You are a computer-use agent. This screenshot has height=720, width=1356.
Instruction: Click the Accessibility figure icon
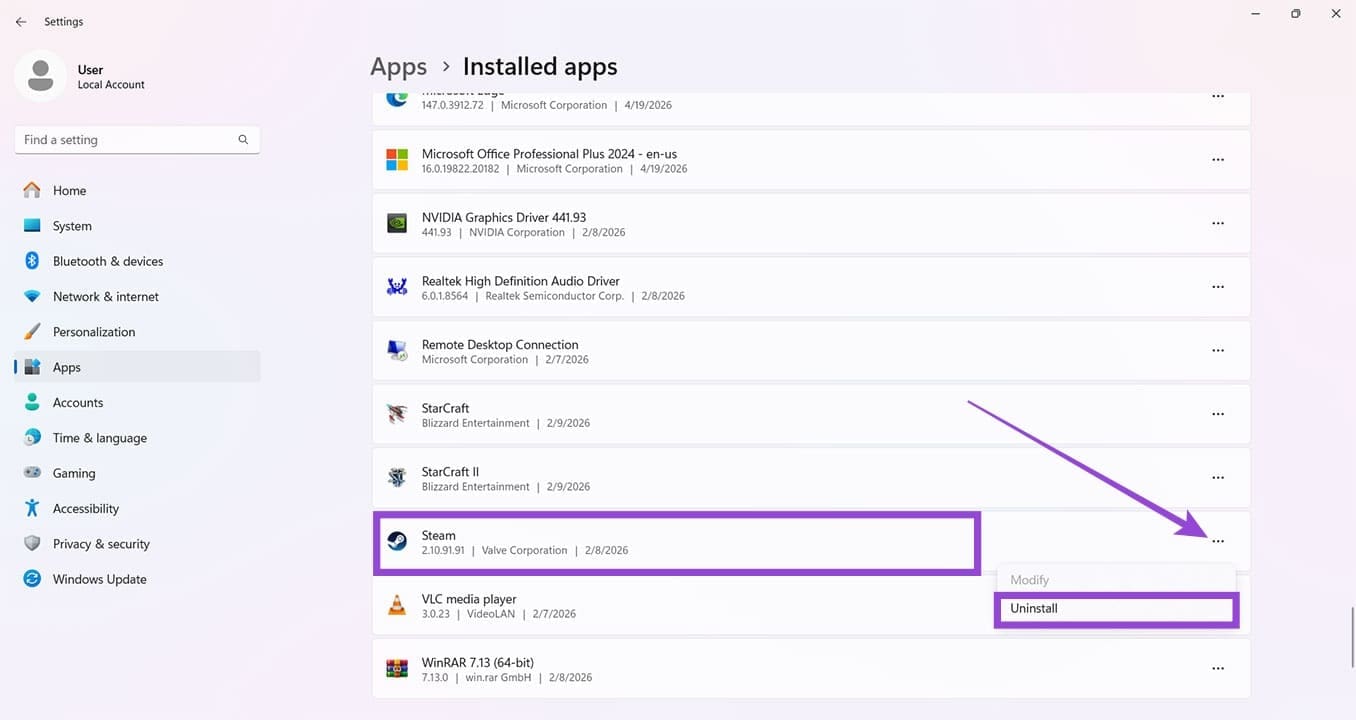(x=32, y=508)
